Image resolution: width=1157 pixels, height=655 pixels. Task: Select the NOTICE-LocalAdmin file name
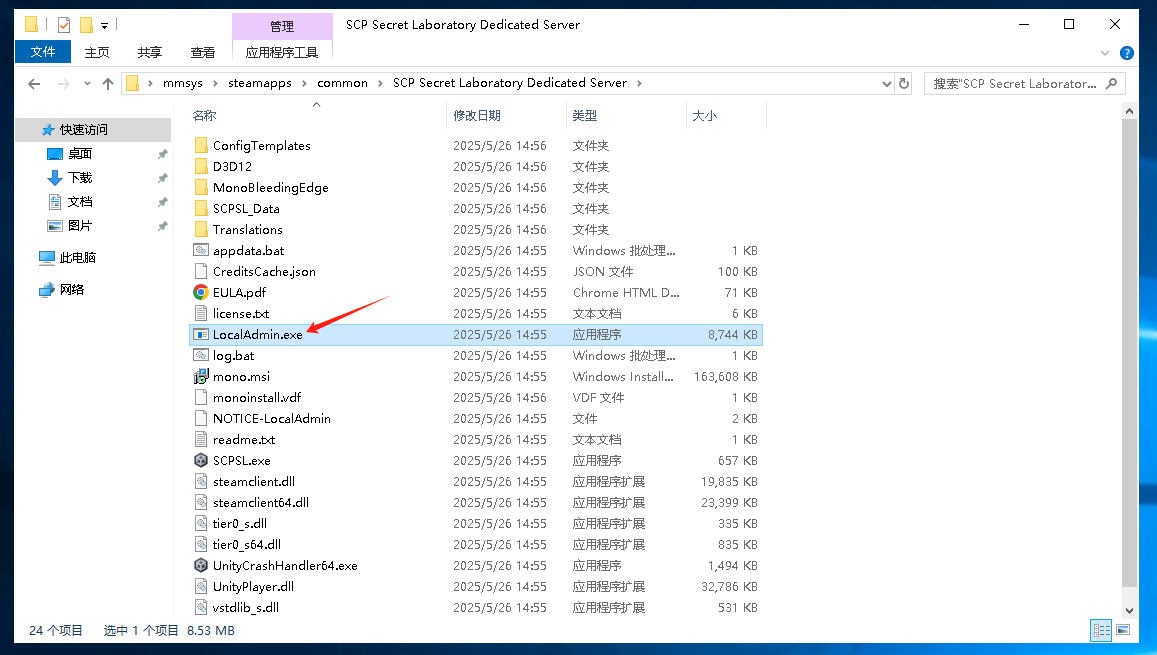pyautogui.click(x=272, y=418)
